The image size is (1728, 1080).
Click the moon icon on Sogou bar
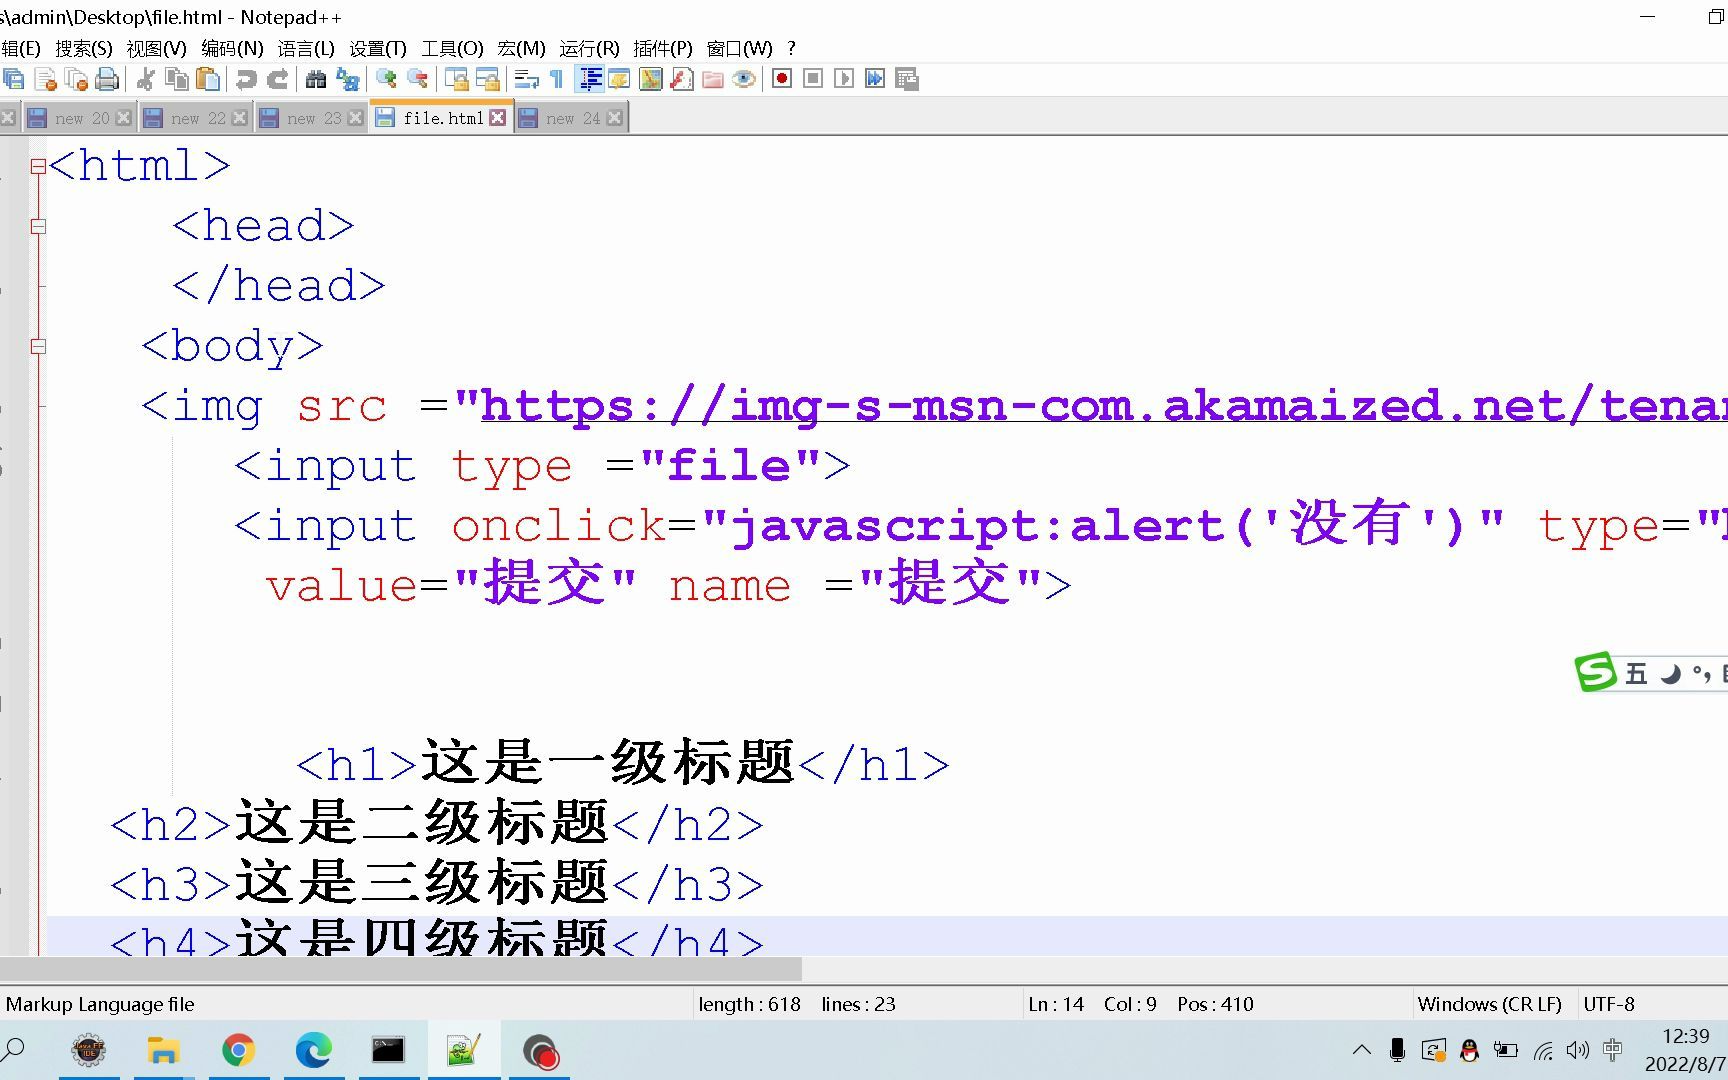pos(1670,674)
